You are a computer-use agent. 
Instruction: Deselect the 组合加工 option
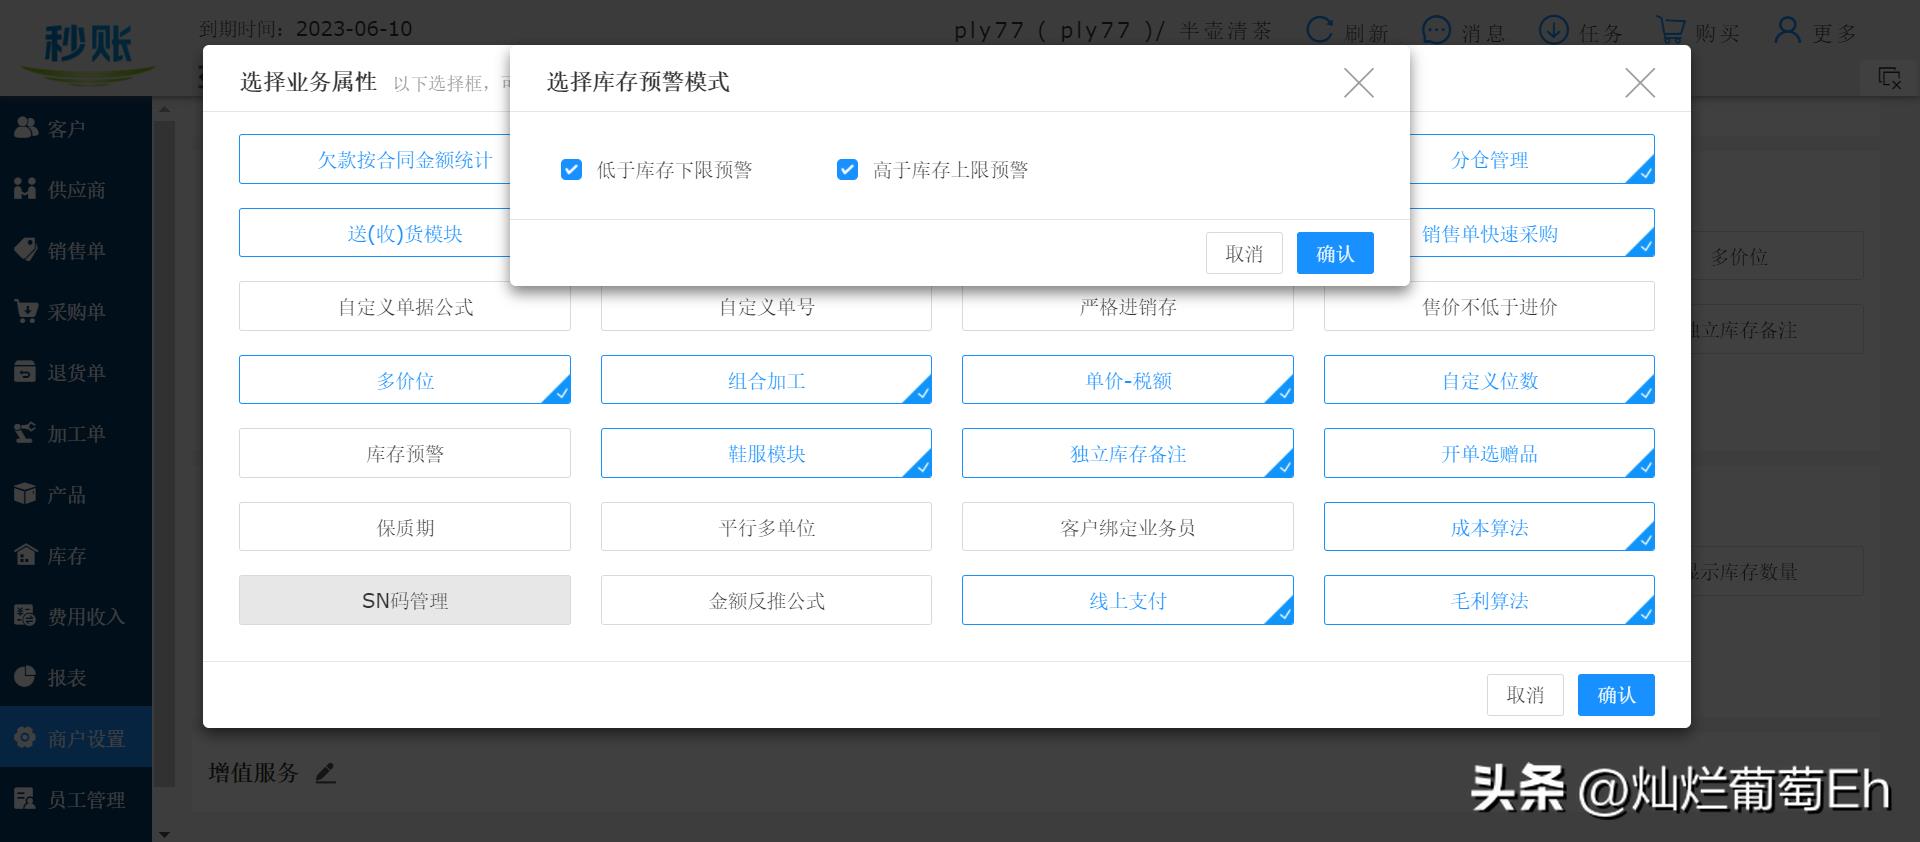tap(766, 380)
